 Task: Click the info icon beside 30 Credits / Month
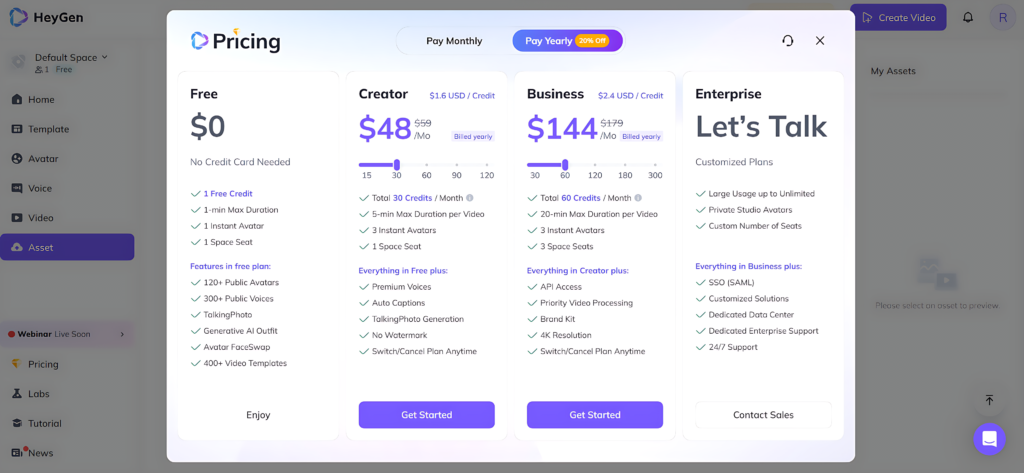tap(470, 198)
